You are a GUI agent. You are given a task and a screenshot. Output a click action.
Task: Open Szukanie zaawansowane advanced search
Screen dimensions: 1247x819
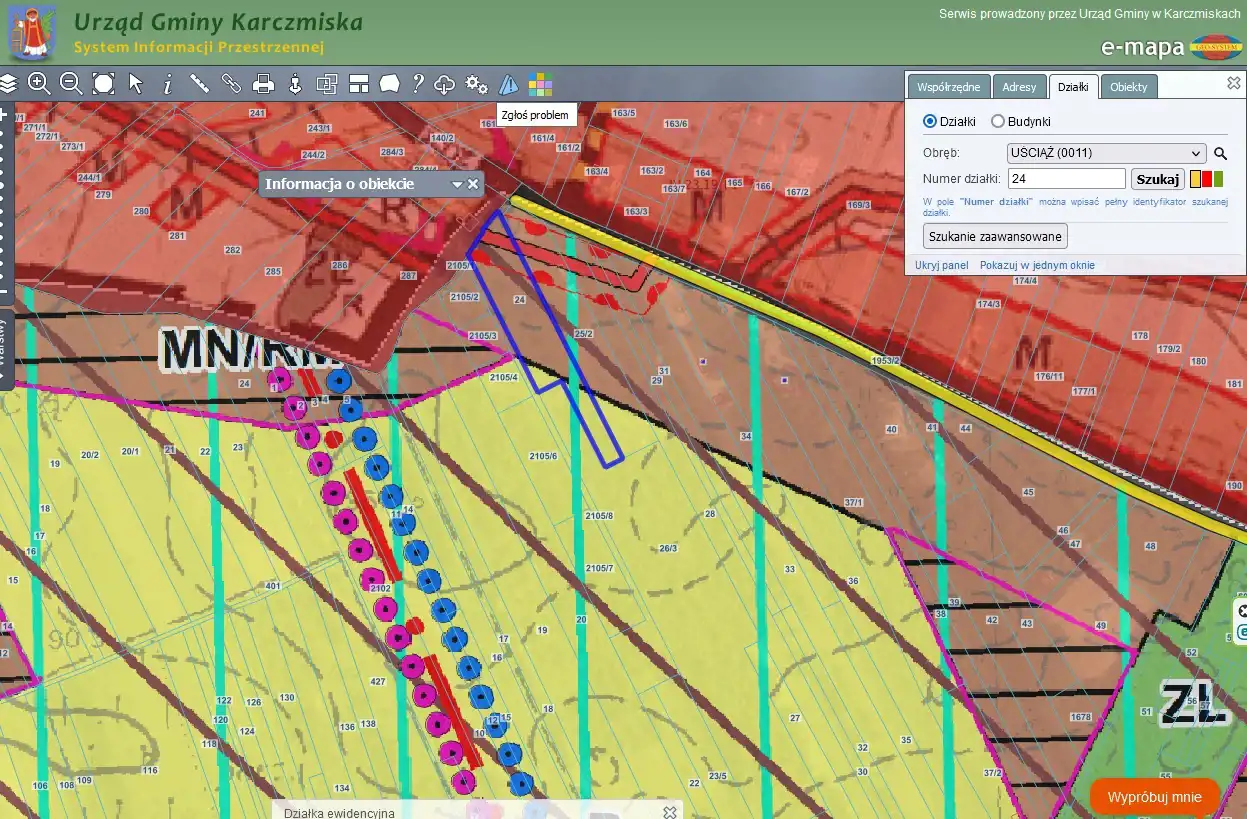[994, 236]
